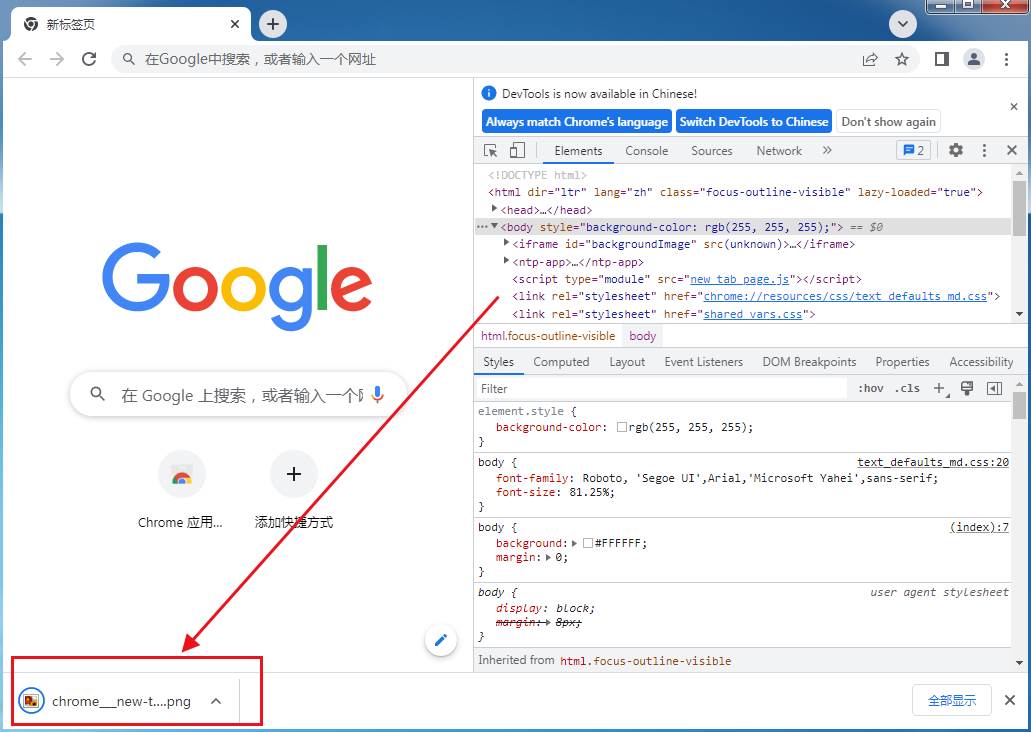Switch to the Elements tab
The image size is (1031, 732).
[578, 151]
